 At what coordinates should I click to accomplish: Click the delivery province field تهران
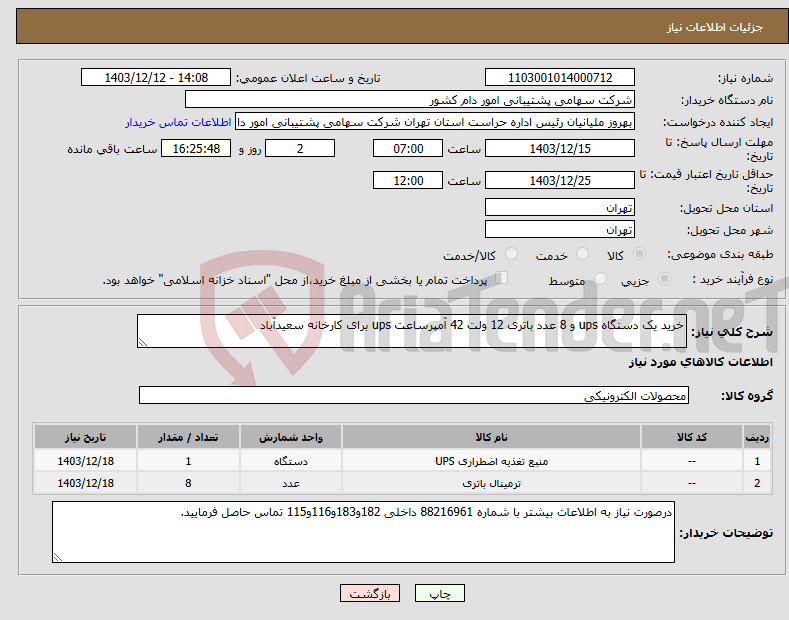560,207
